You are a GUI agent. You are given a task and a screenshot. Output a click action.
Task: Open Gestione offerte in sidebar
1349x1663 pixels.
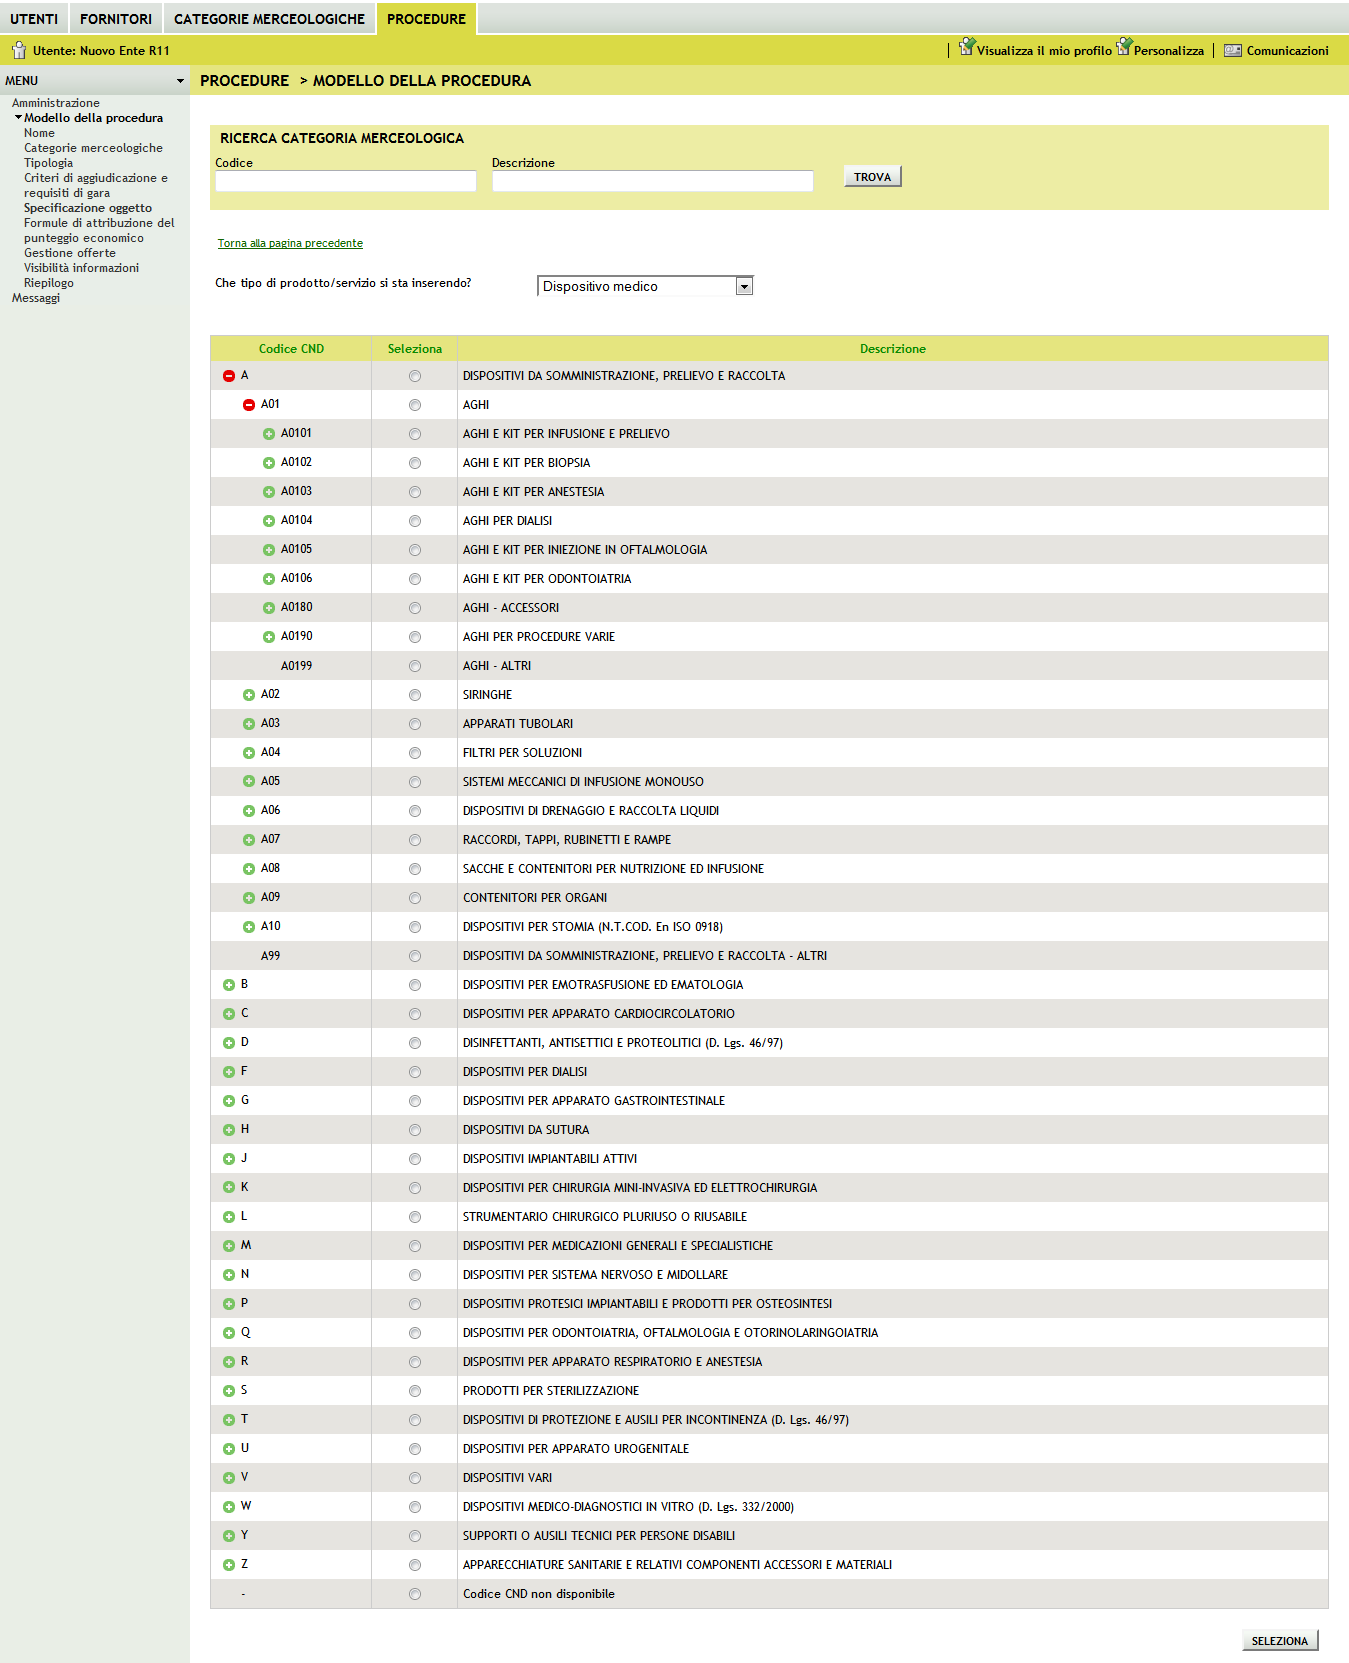pyautogui.click(x=70, y=253)
